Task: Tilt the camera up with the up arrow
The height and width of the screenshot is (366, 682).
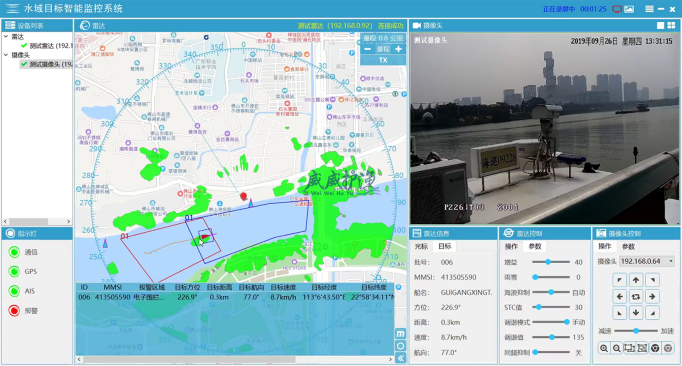Action: 636,280
